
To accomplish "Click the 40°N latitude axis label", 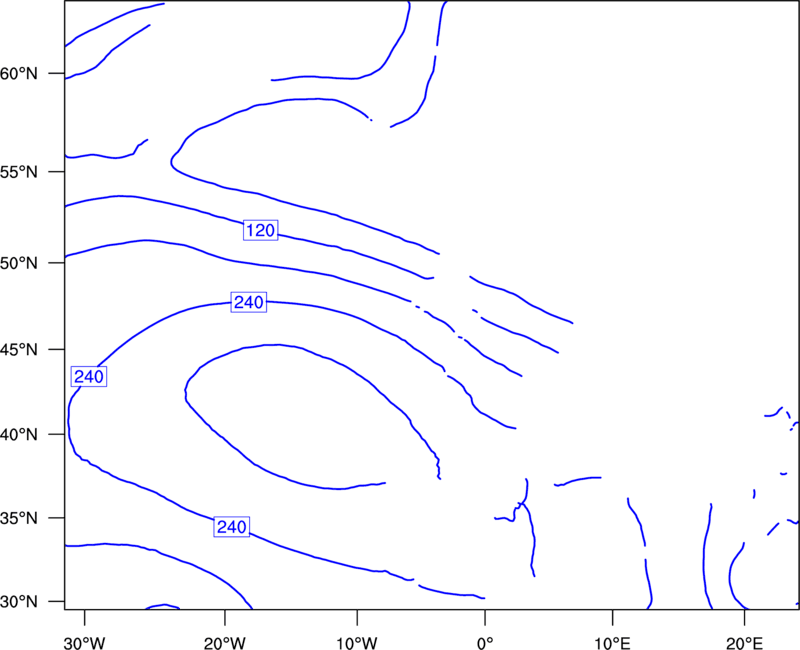I will pos(19,435).
